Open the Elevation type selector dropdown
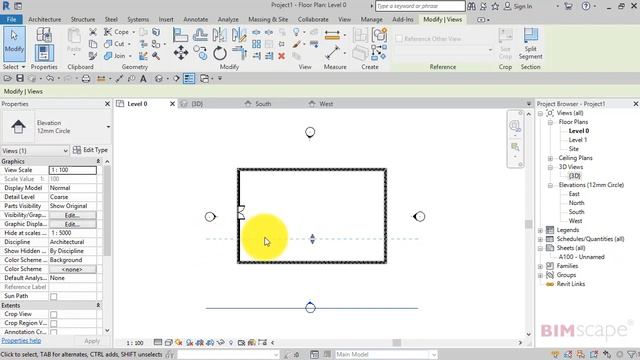 tap(108, 127)
